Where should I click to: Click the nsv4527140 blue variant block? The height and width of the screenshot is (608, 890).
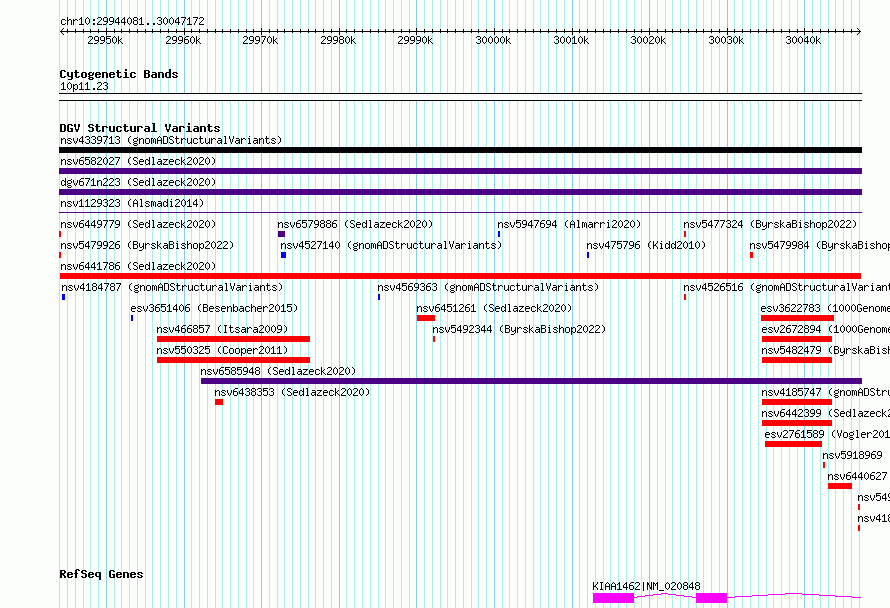[284, 255]
